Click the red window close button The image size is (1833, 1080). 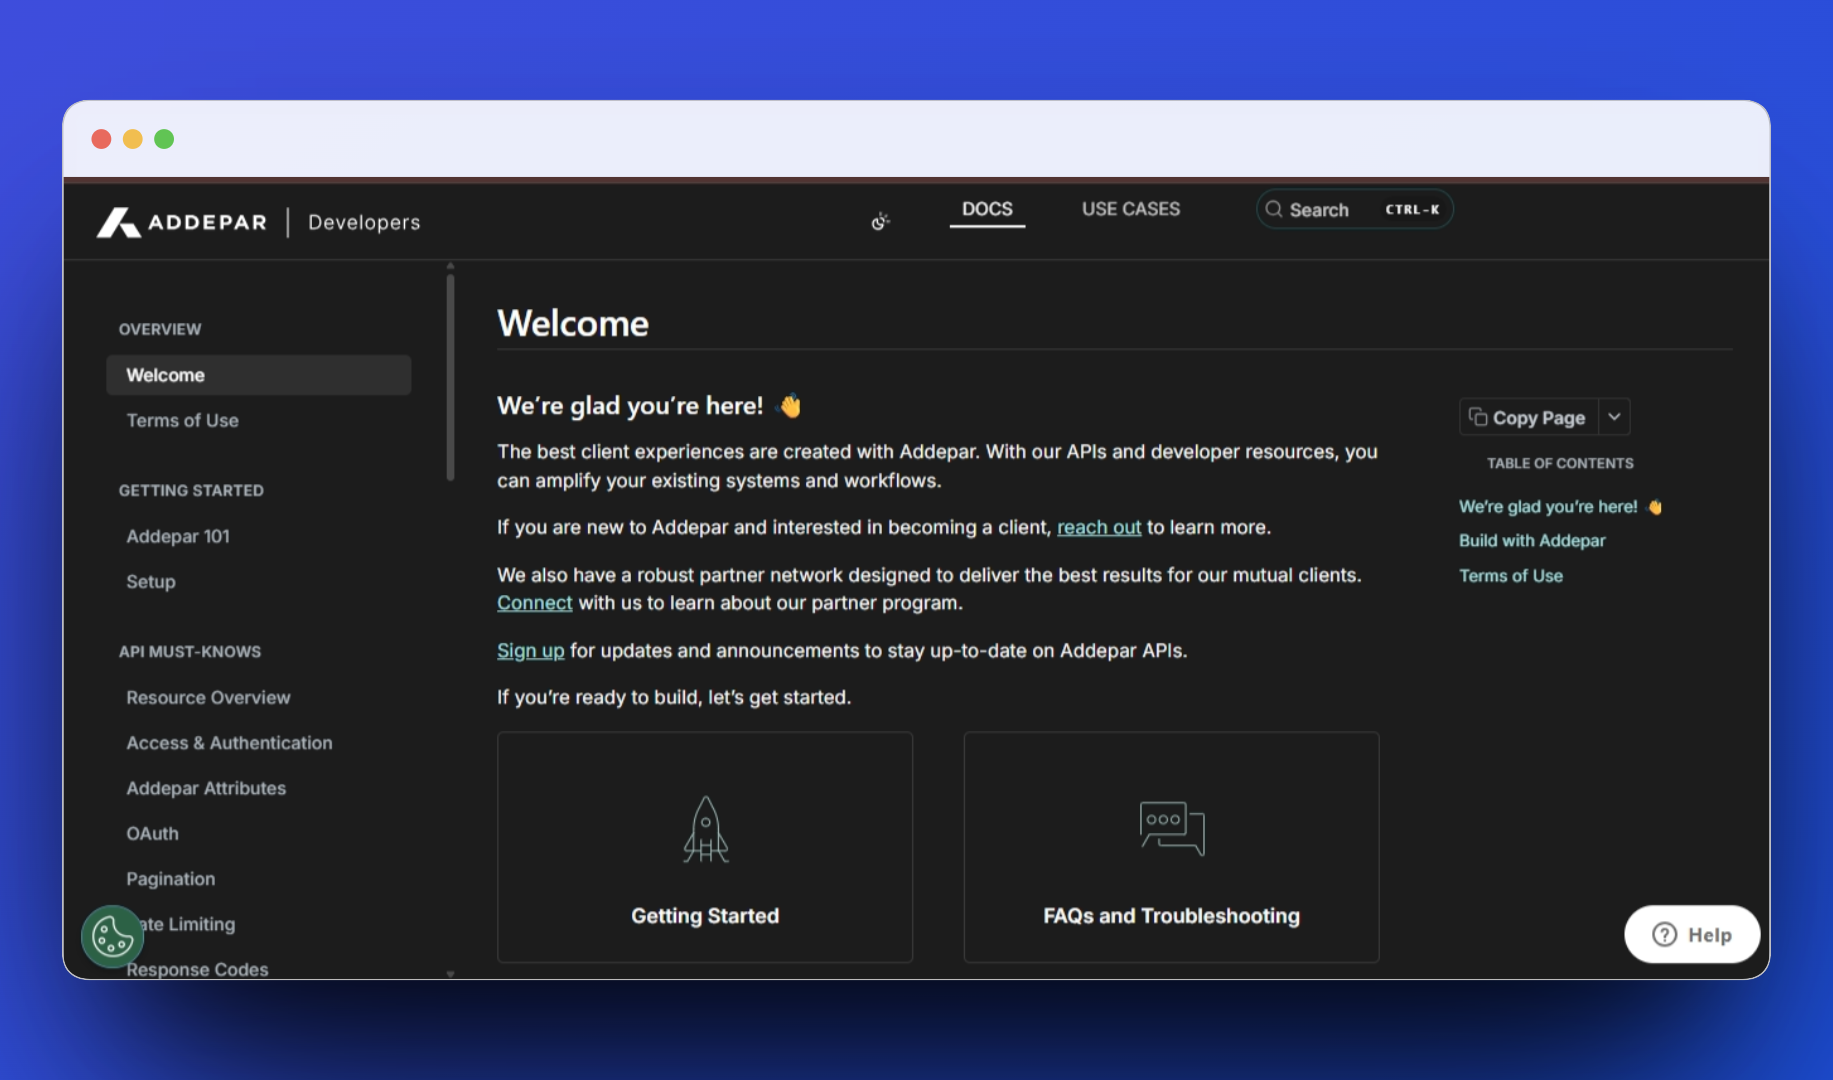[x=101, y=139]
